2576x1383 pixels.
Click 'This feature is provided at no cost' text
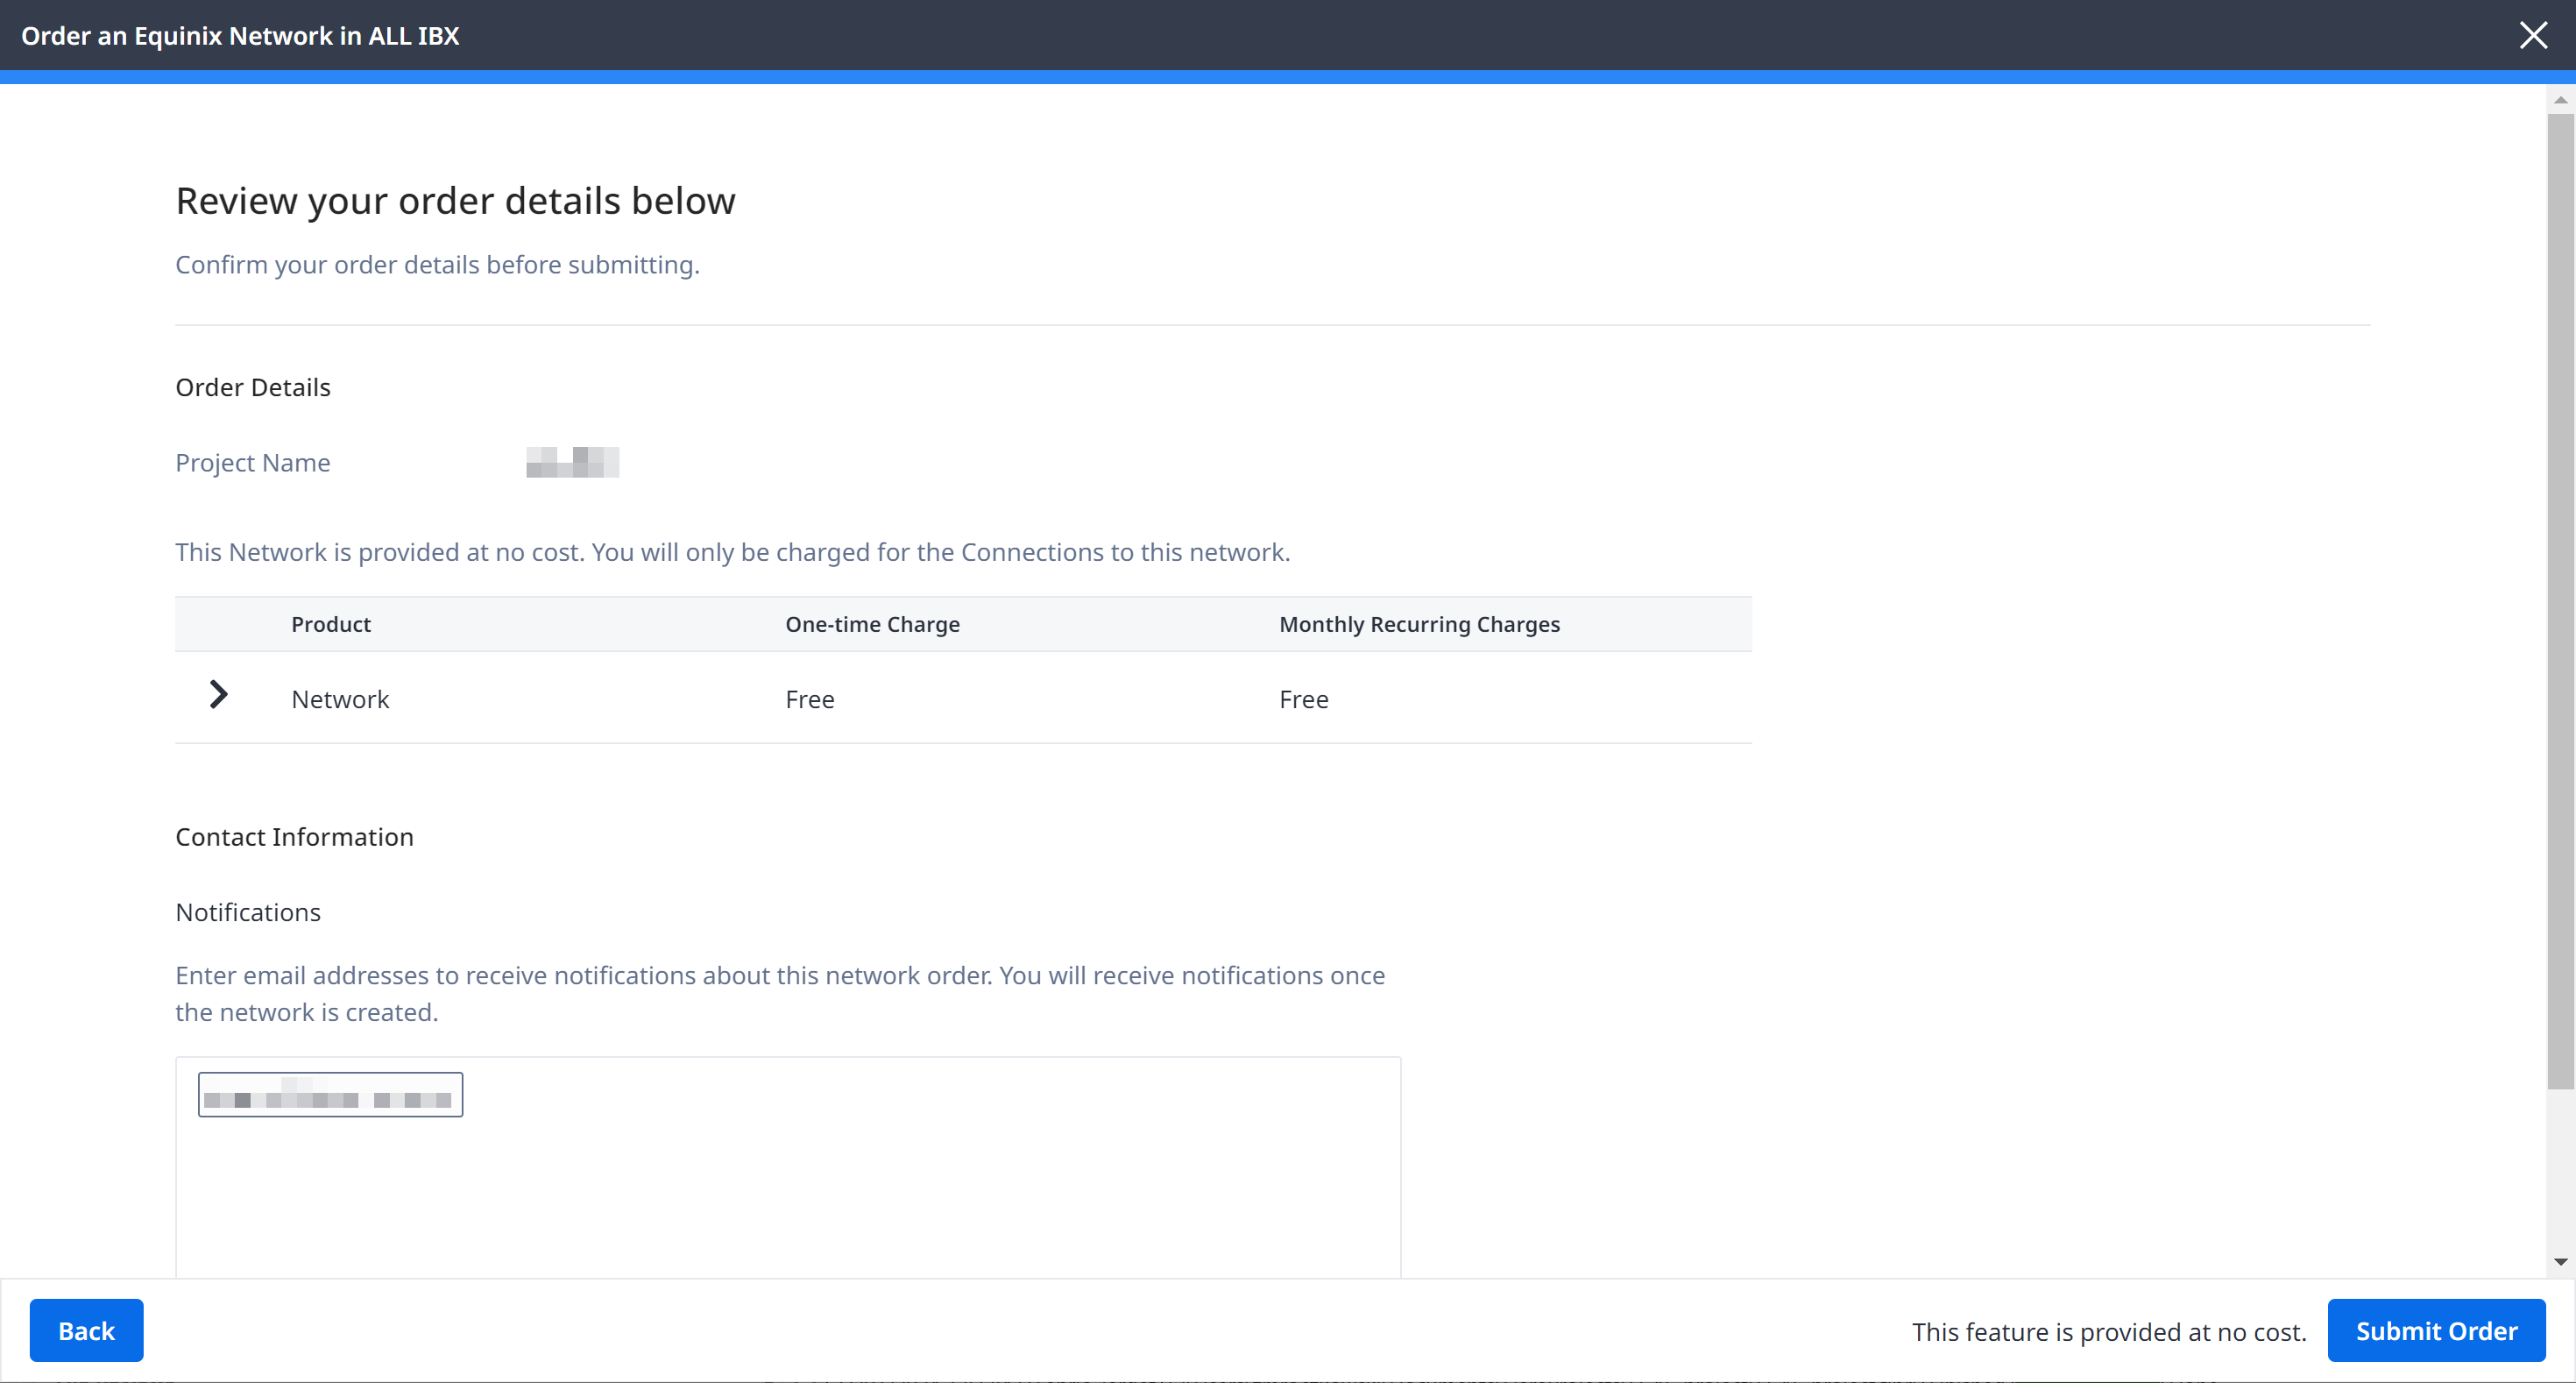[x=2109, y=1331]
